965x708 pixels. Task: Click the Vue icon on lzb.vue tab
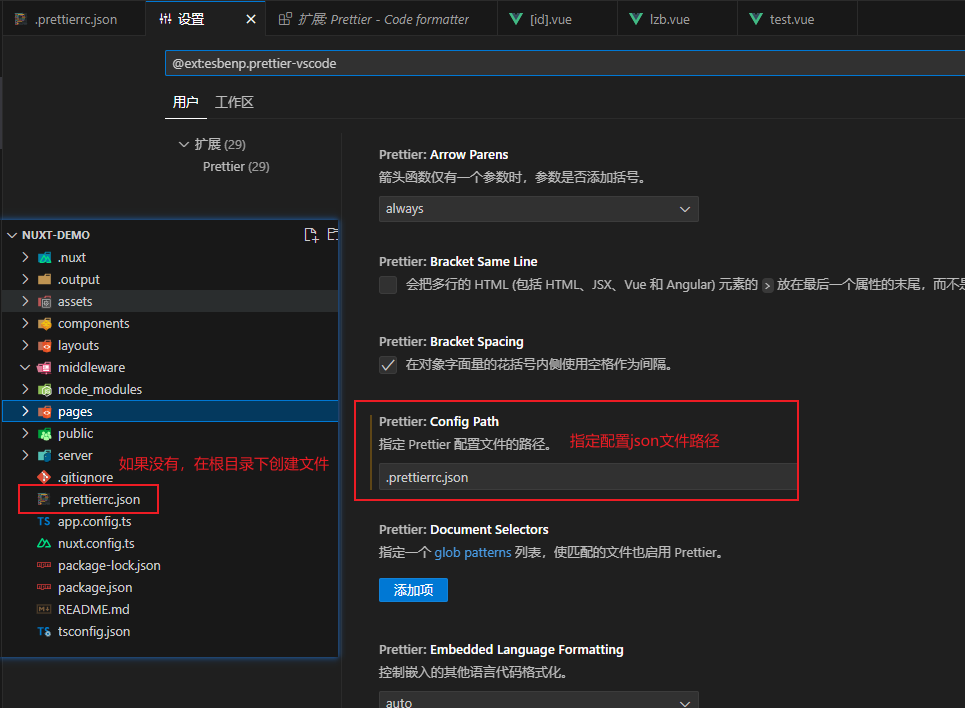(636, 19)
